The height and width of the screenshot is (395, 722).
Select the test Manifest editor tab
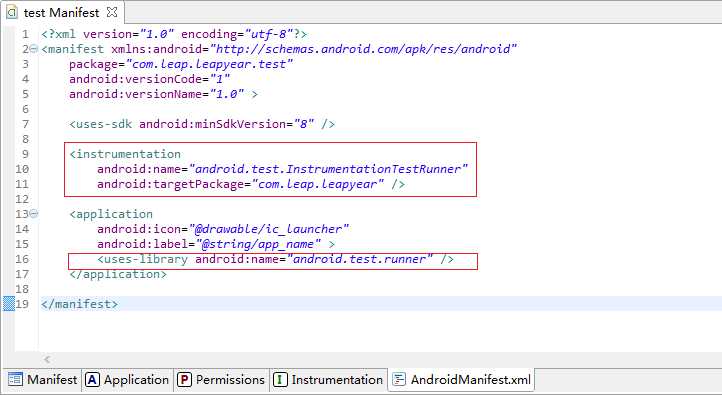point(62,12)
